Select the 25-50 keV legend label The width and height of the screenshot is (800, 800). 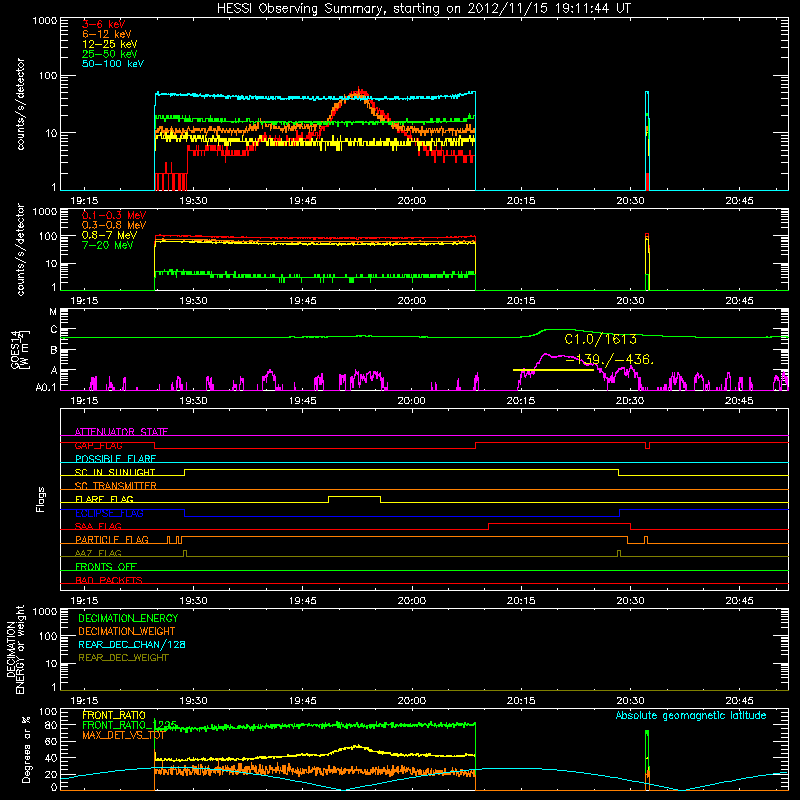pyautogui.click(x=110, y=54)
